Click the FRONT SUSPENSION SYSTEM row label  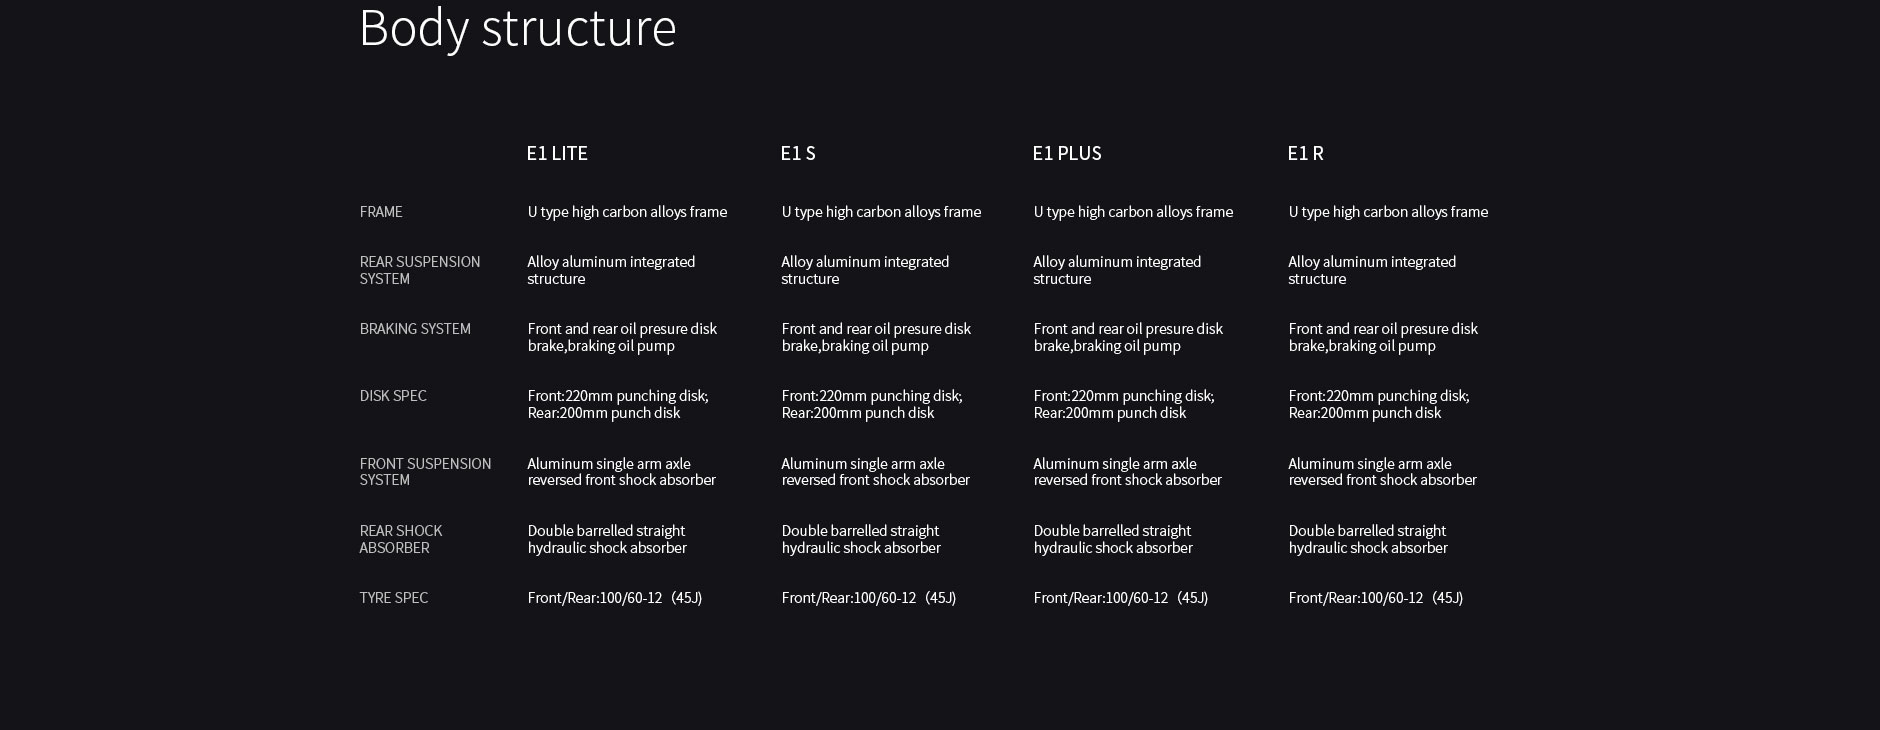coord(425,471)
